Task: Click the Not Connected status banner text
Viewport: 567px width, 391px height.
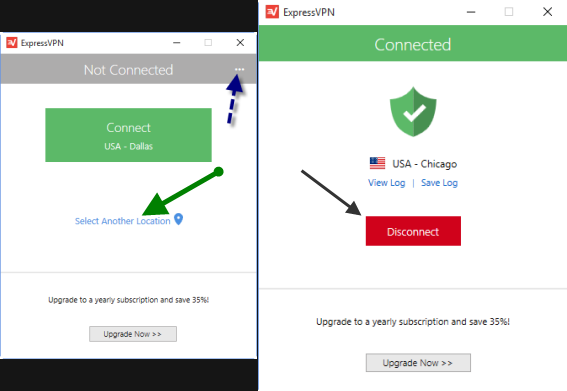Action: (128, 70)
